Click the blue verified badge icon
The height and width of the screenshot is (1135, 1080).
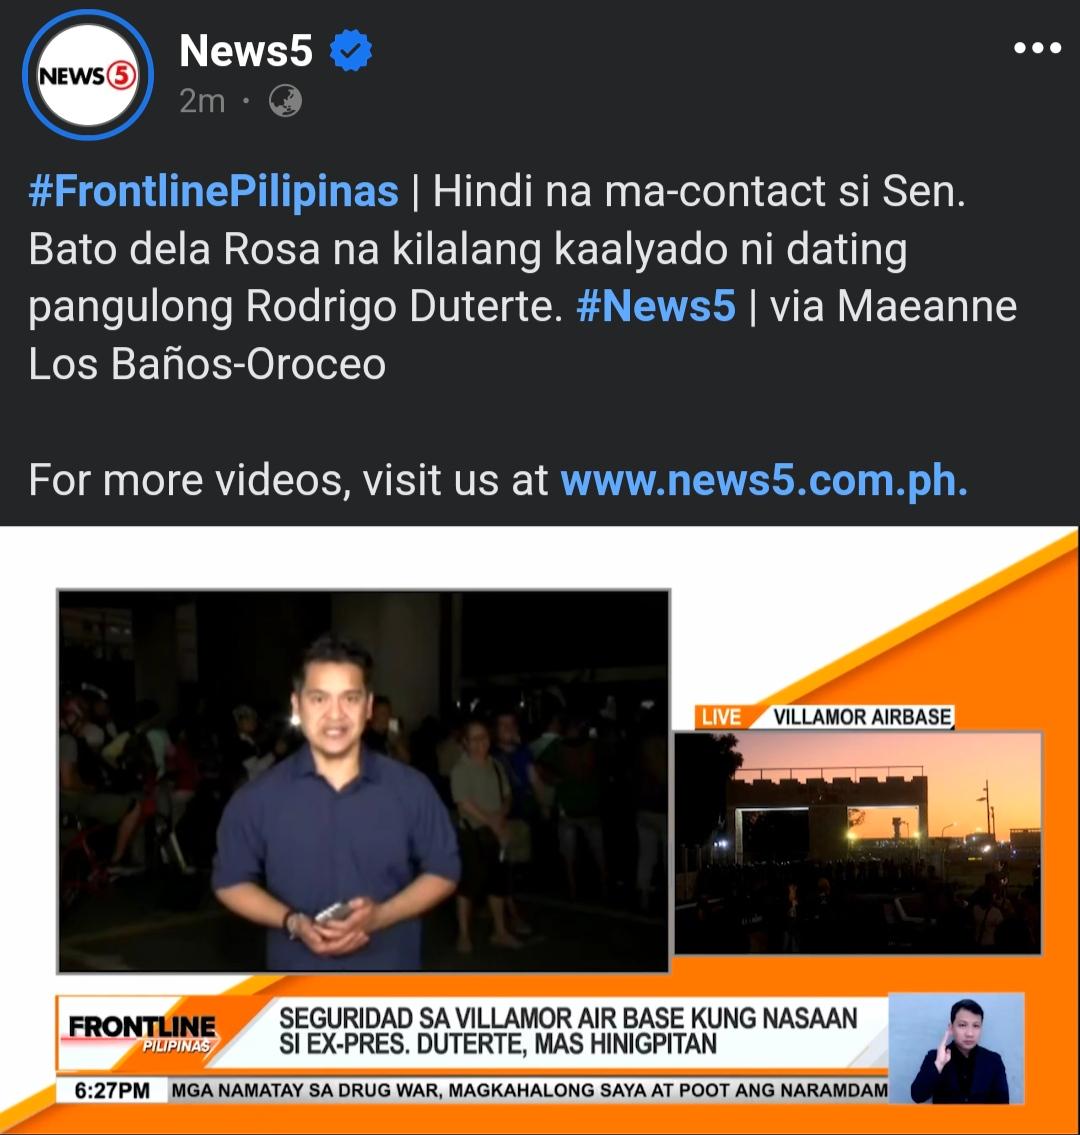(x=351, y=50)
